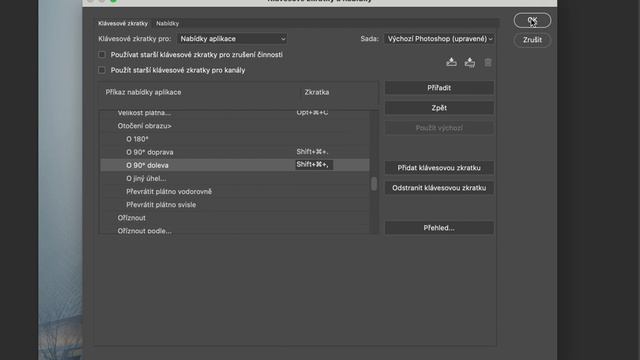
Task: Click the Zpět button
Action: point(439,108)
